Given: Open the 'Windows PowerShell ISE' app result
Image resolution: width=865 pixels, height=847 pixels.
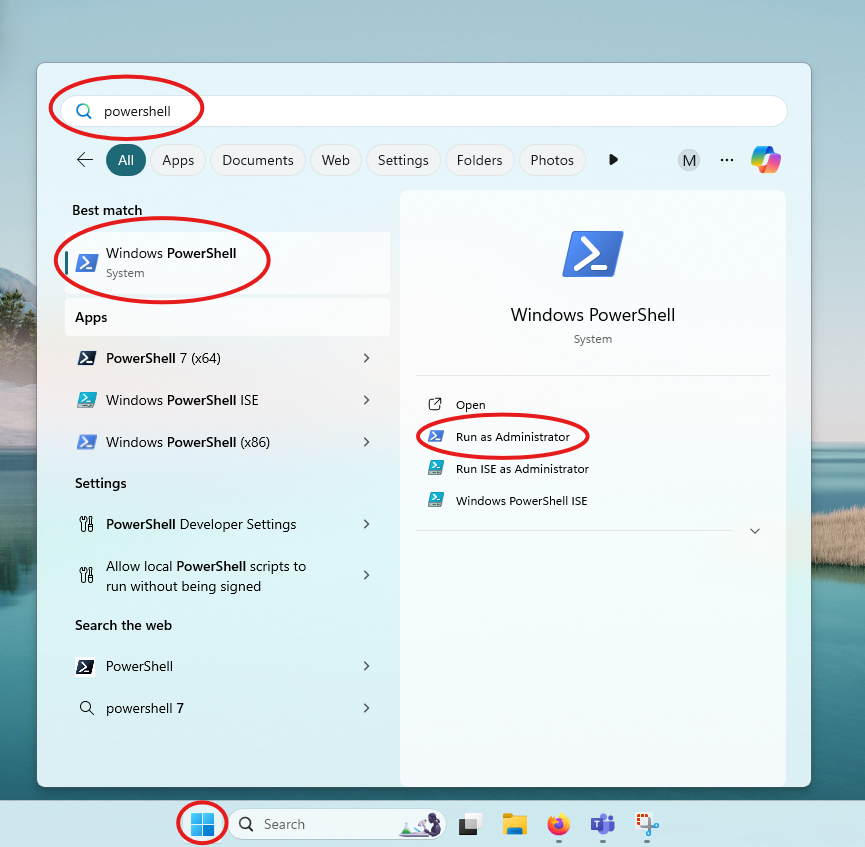Looking at the screenshot, I should (x=227, y=400).
